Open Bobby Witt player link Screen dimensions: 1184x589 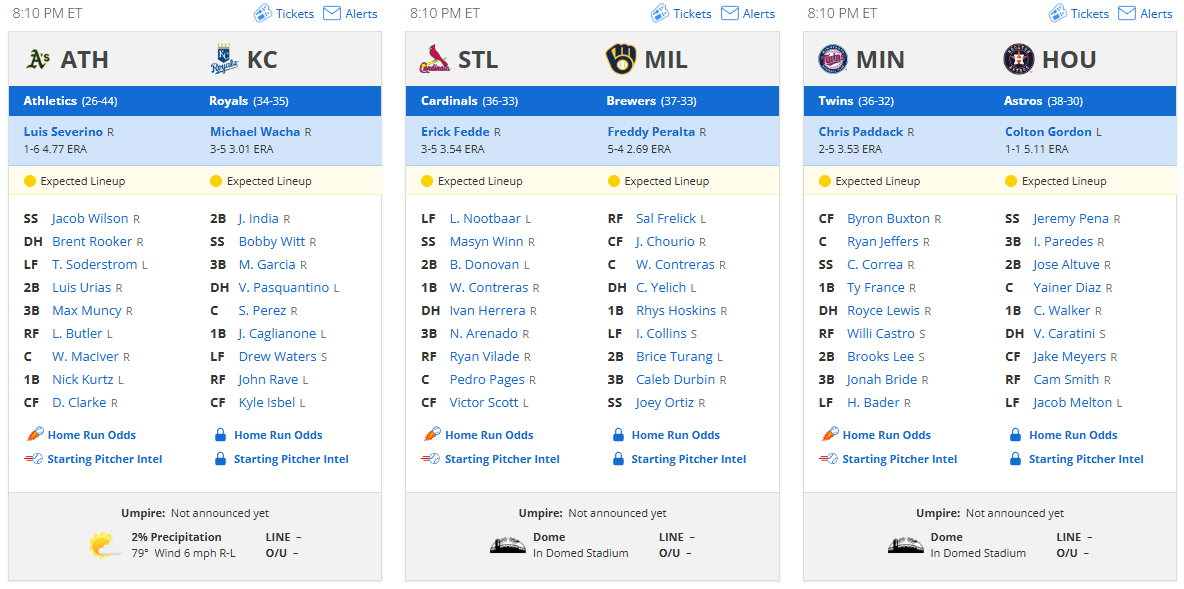pos(272,242)
